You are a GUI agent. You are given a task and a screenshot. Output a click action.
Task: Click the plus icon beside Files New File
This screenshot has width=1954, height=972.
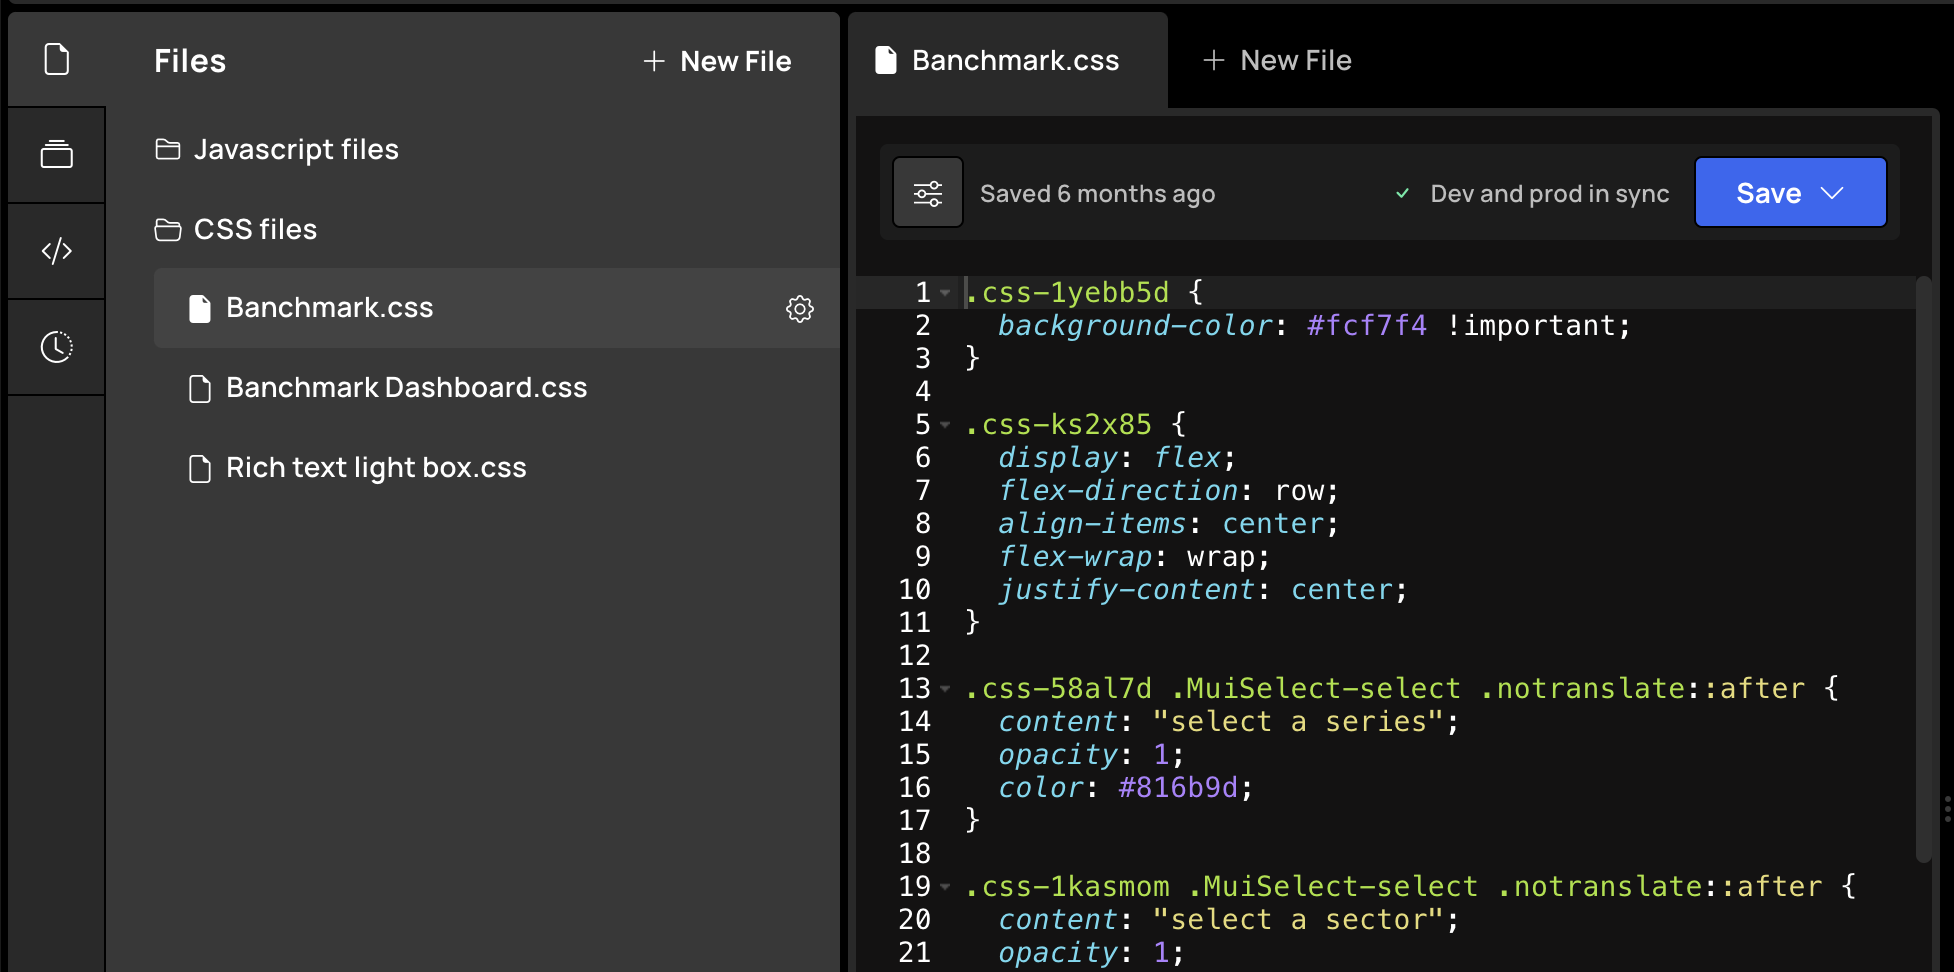[x=654, y=61]
